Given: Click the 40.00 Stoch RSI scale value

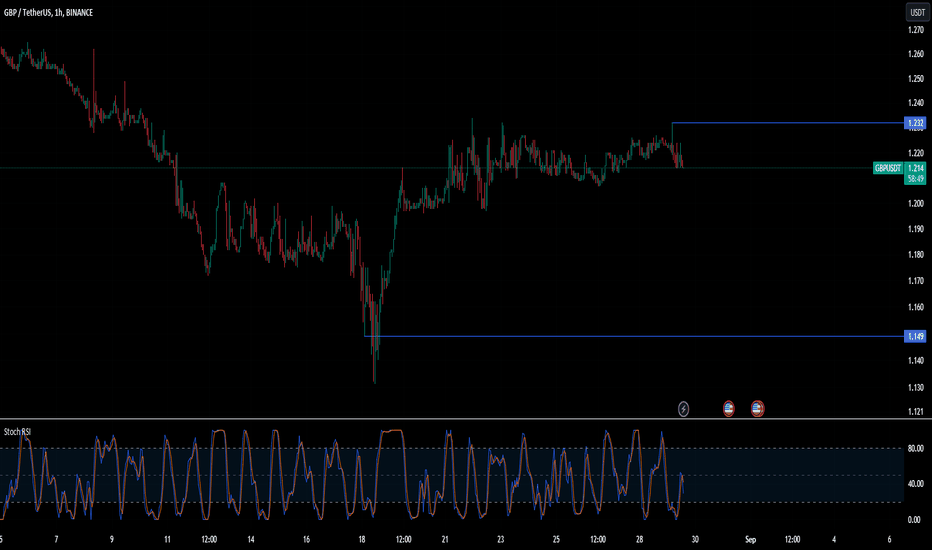Looking at the screenshot, I should click(915, 484).
